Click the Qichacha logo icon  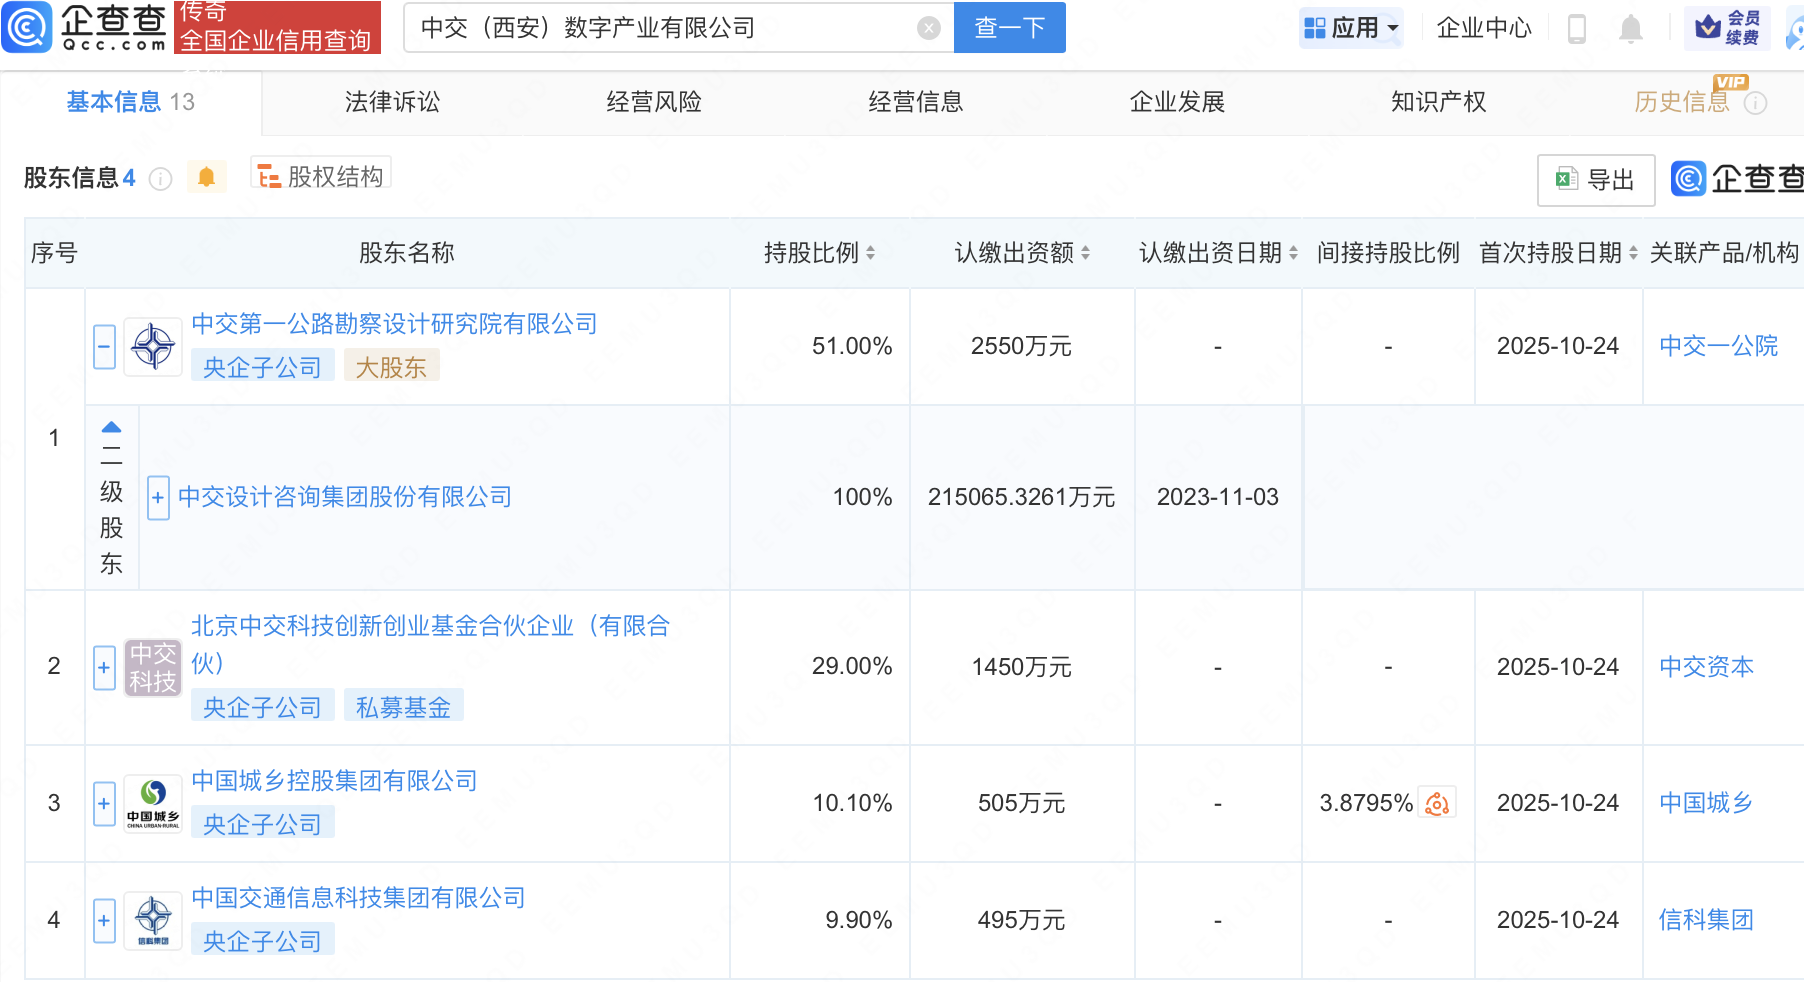click(27, 27)
